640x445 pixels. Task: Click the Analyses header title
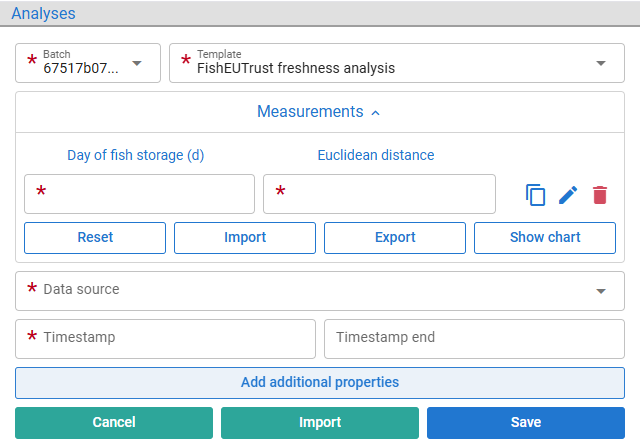[43, 13]
